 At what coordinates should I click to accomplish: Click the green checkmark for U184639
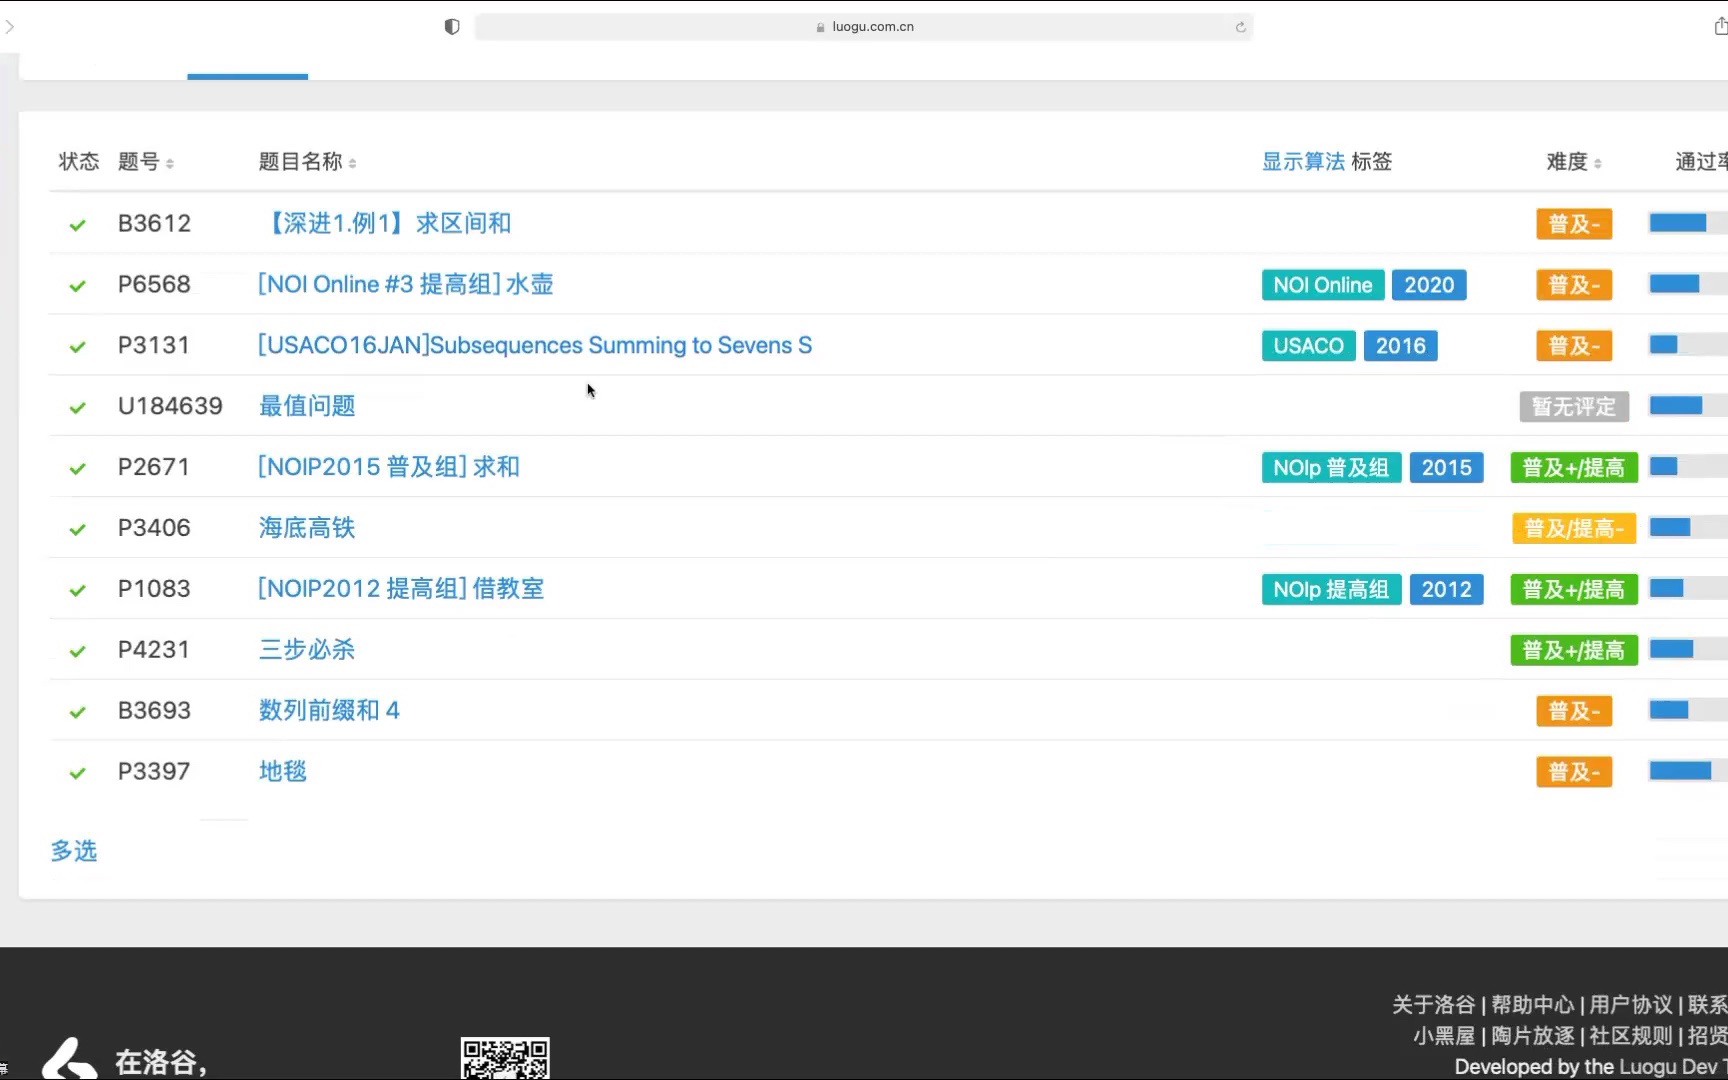click(x=77, y=408)
